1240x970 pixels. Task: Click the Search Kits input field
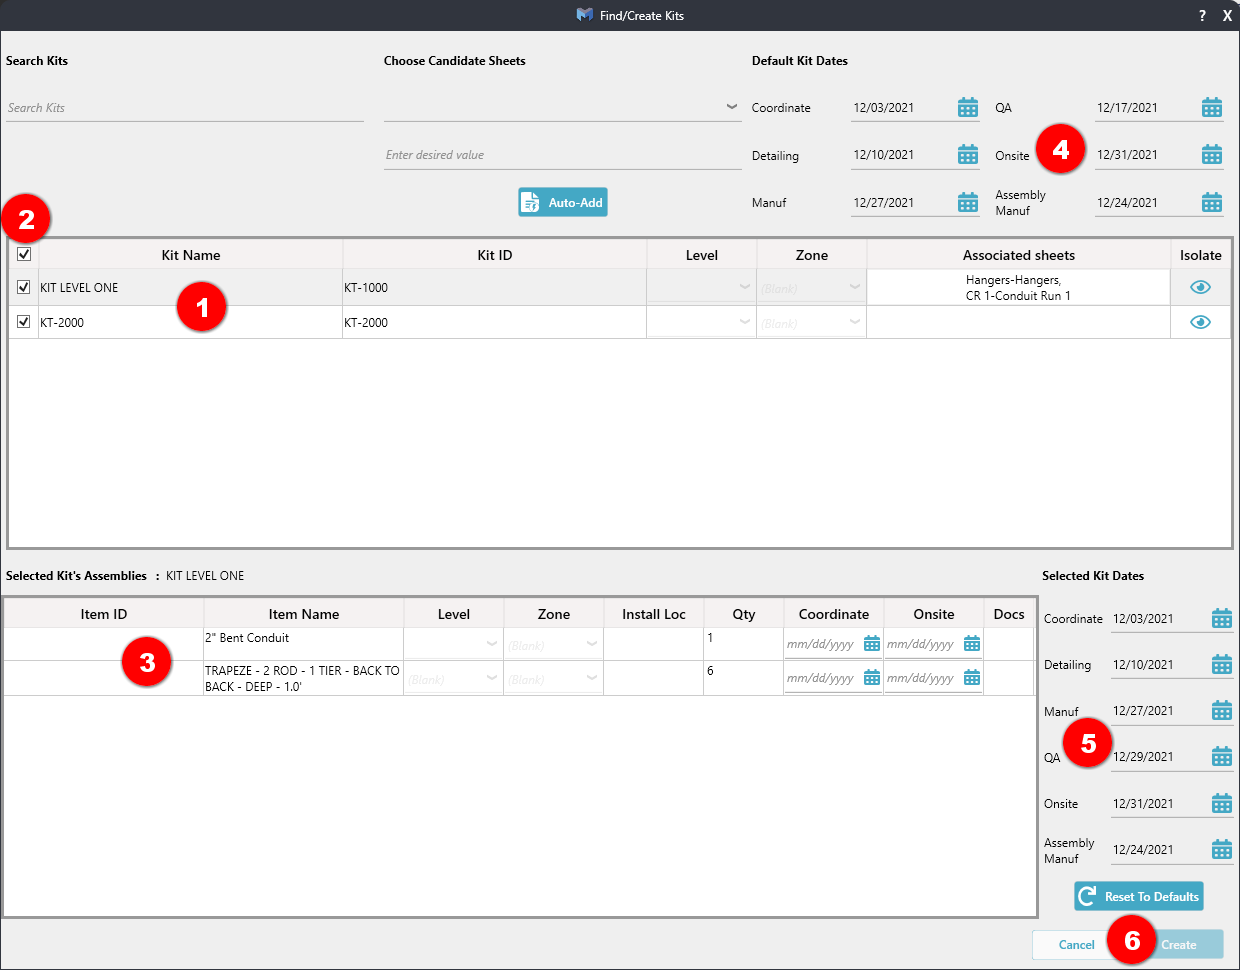[184, 108]
